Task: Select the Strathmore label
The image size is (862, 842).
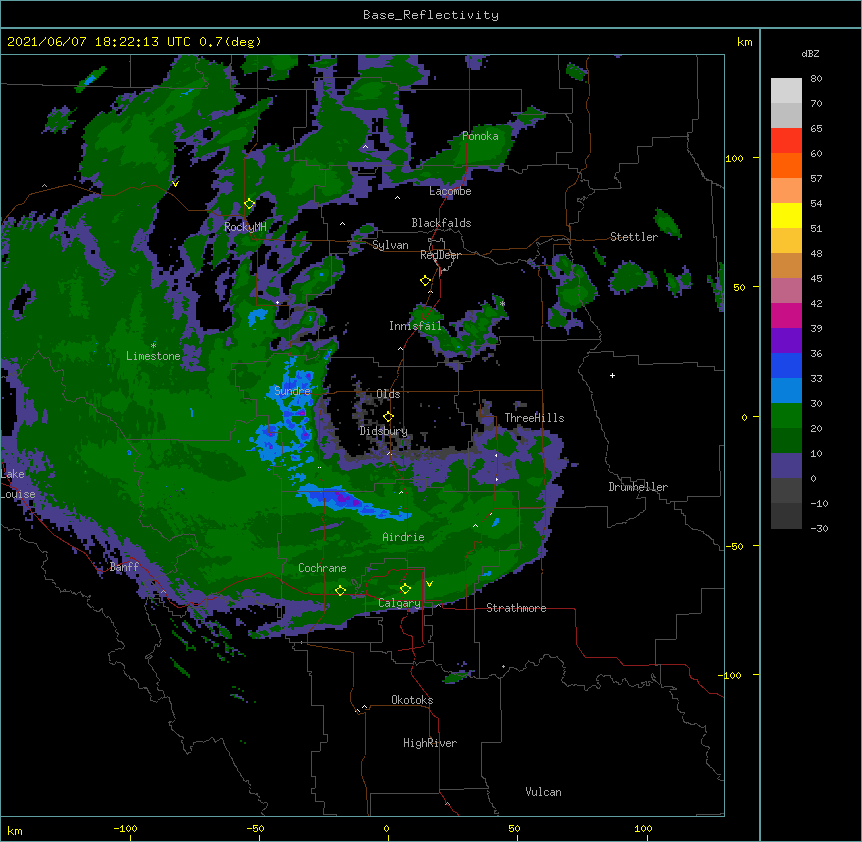Action: (516, 608)
